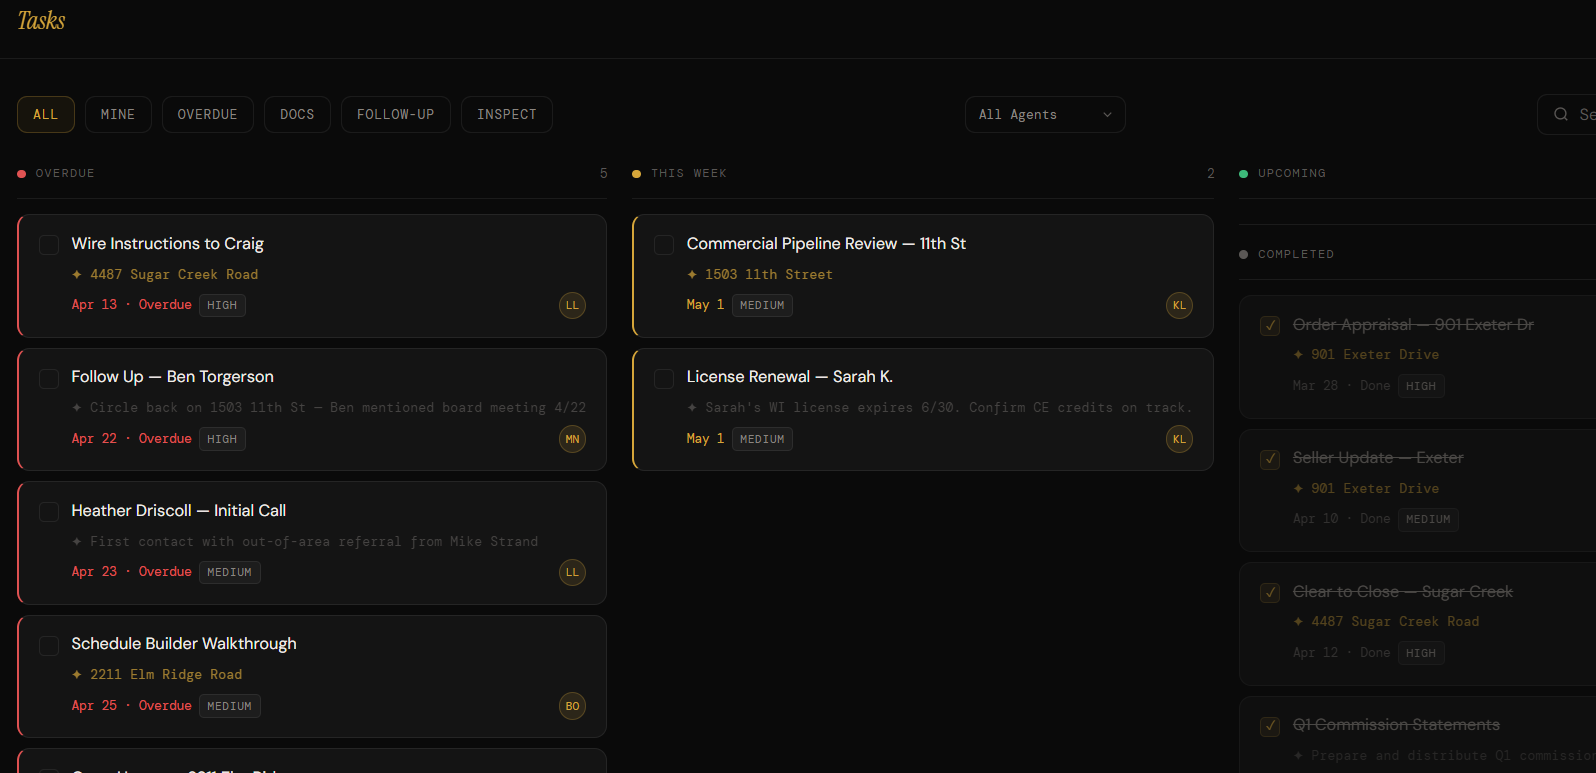This screenshot has width=1596, height=773.
Task: Uncheck Order Appraisal 901 Exeter Dr
Action: [x=1270, y=326]
